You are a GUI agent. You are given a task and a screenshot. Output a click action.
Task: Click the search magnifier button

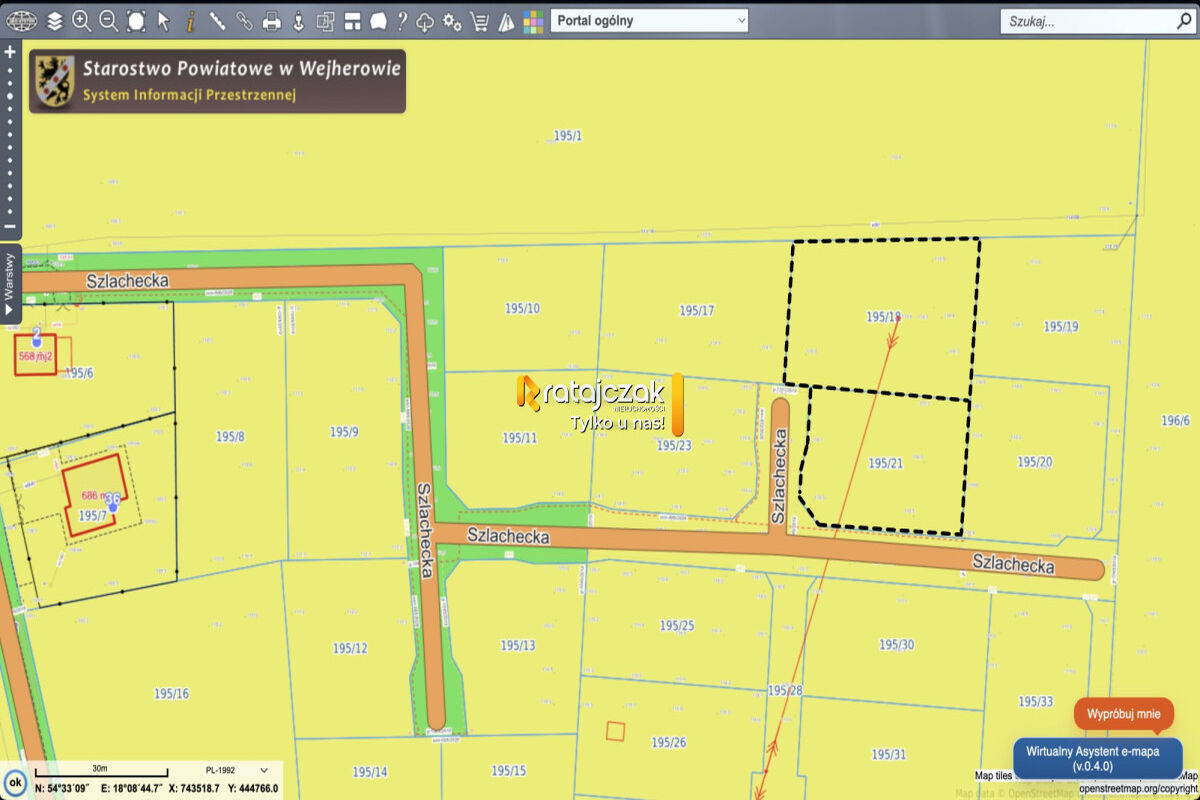1185,20
